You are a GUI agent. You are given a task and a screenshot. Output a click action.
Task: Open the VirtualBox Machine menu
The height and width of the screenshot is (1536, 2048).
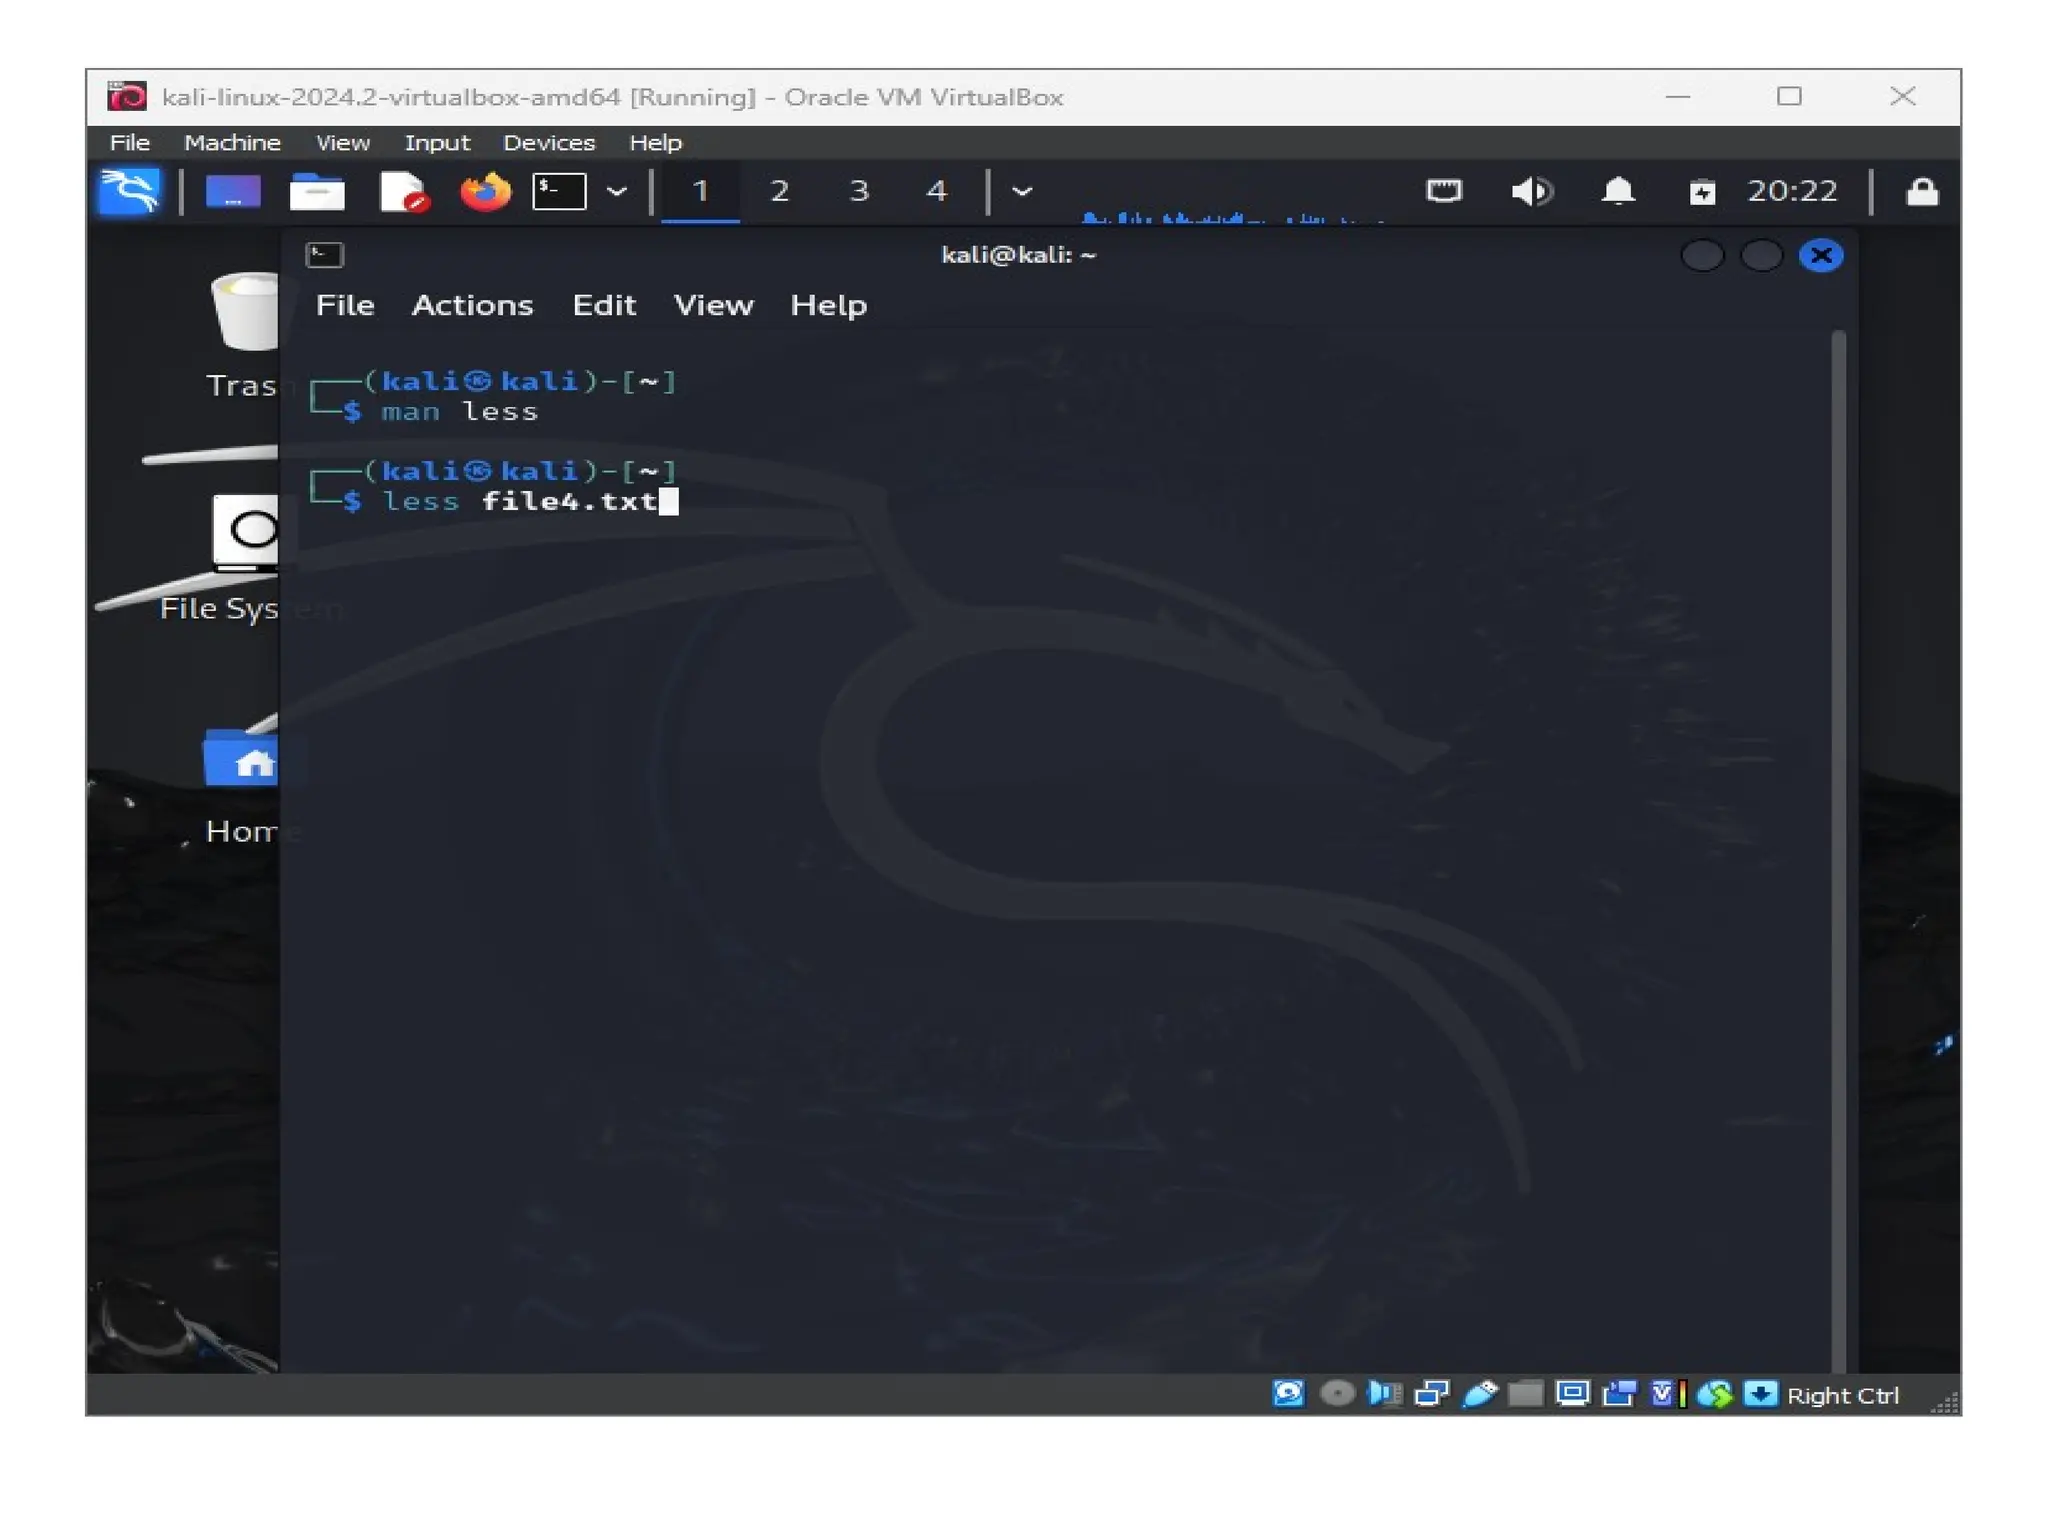point(232,143)
